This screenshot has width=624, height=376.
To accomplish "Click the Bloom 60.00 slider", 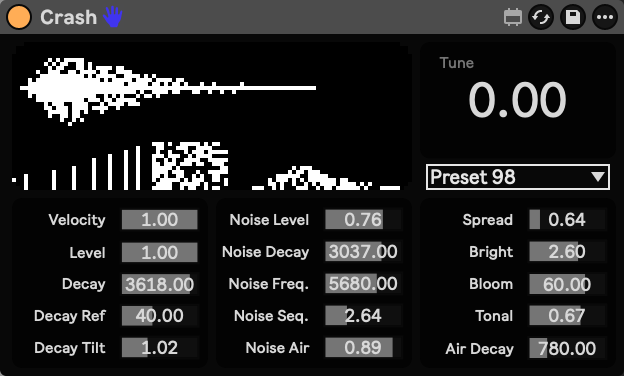I will pyautogui.click(x=567, y=284).
